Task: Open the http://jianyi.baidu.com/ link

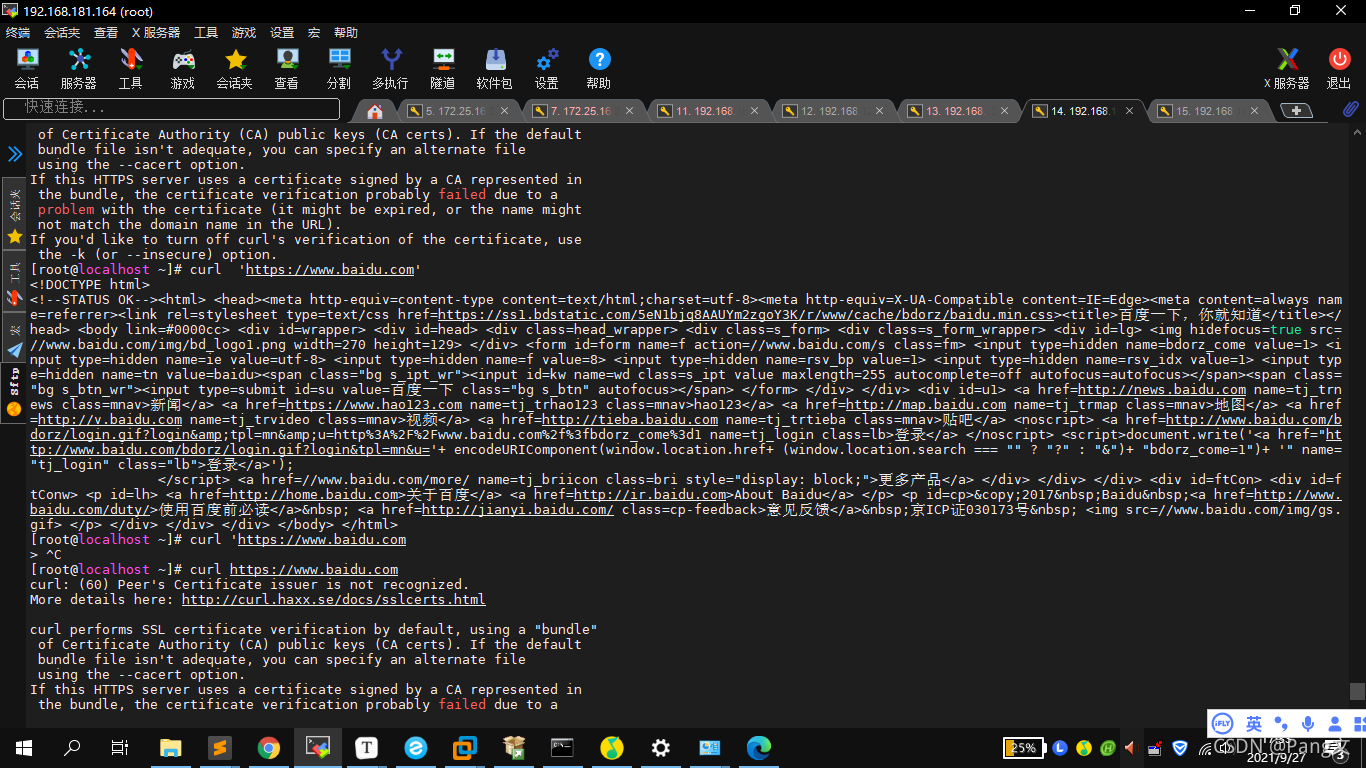Action: coord(518,510)
